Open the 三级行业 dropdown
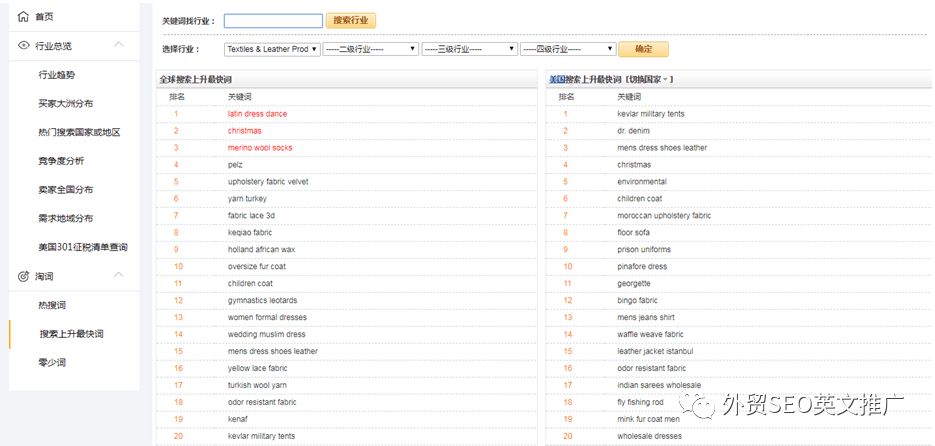The width and height of the screenshot is (935, 446). (469, 49)
